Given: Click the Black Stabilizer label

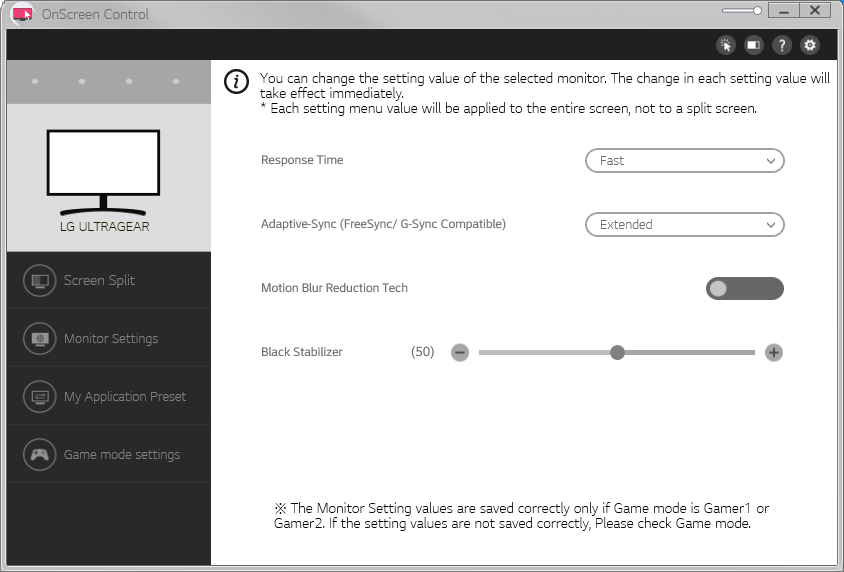Looking at the screenshot, I should pos(301,352).
